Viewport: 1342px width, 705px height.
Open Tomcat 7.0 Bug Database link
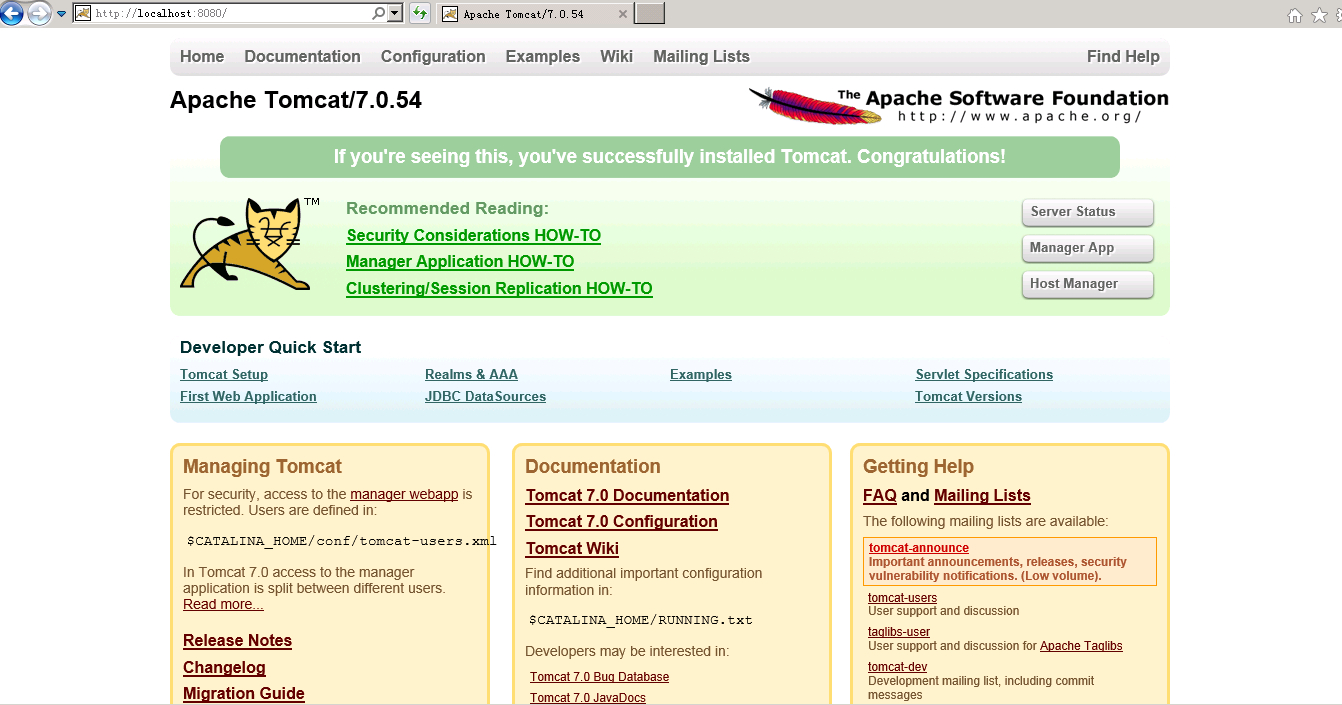tap(599, 677)
